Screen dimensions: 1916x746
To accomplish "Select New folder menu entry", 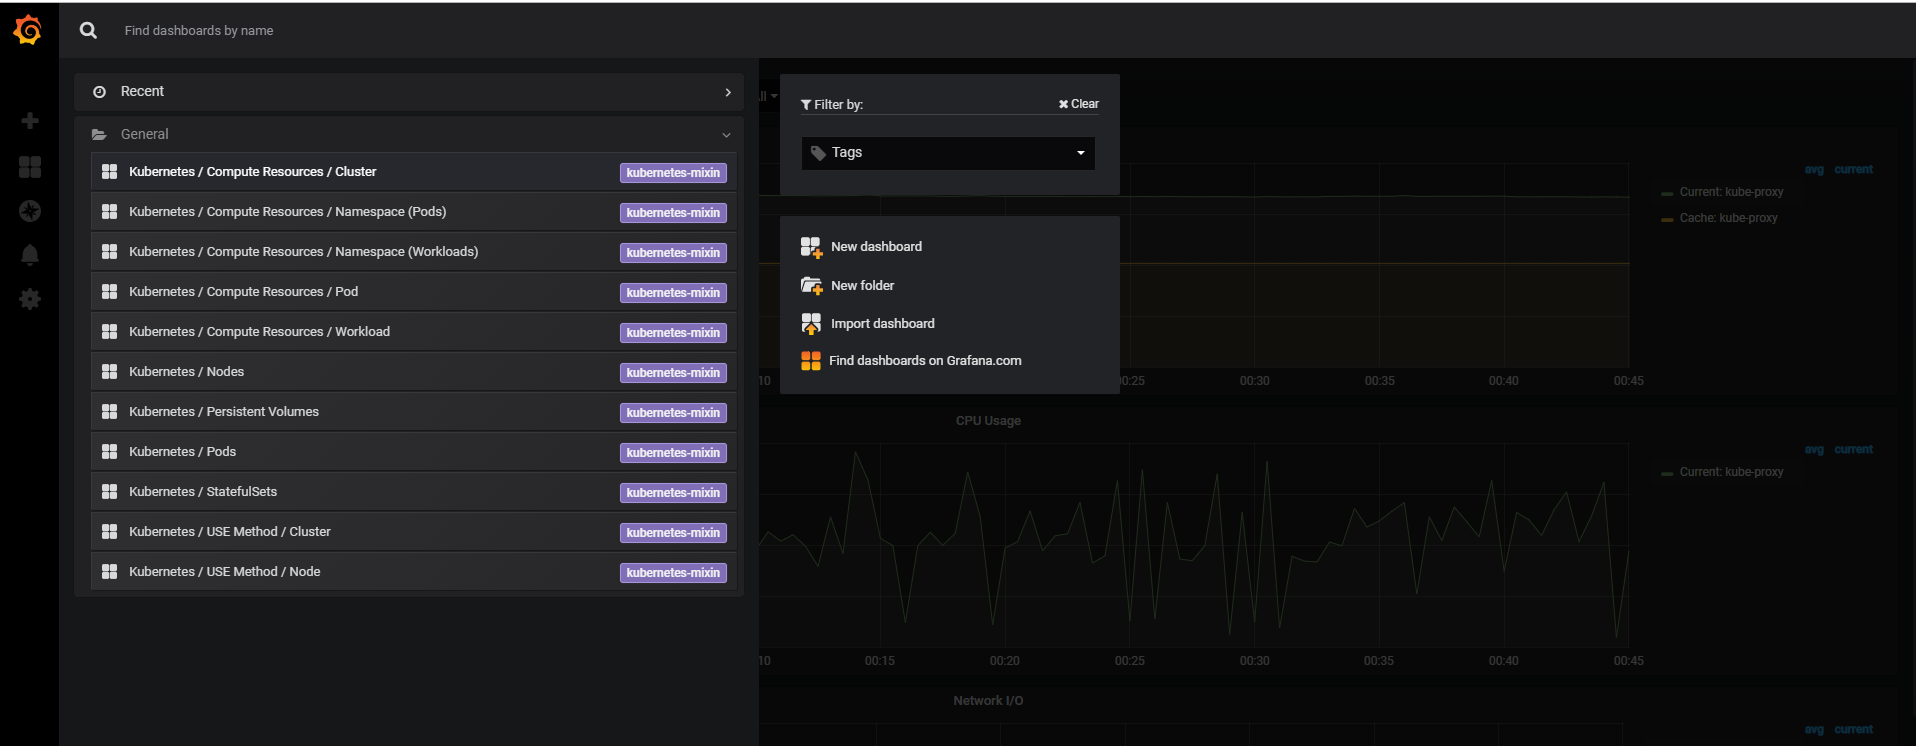I will pos(862,286).
